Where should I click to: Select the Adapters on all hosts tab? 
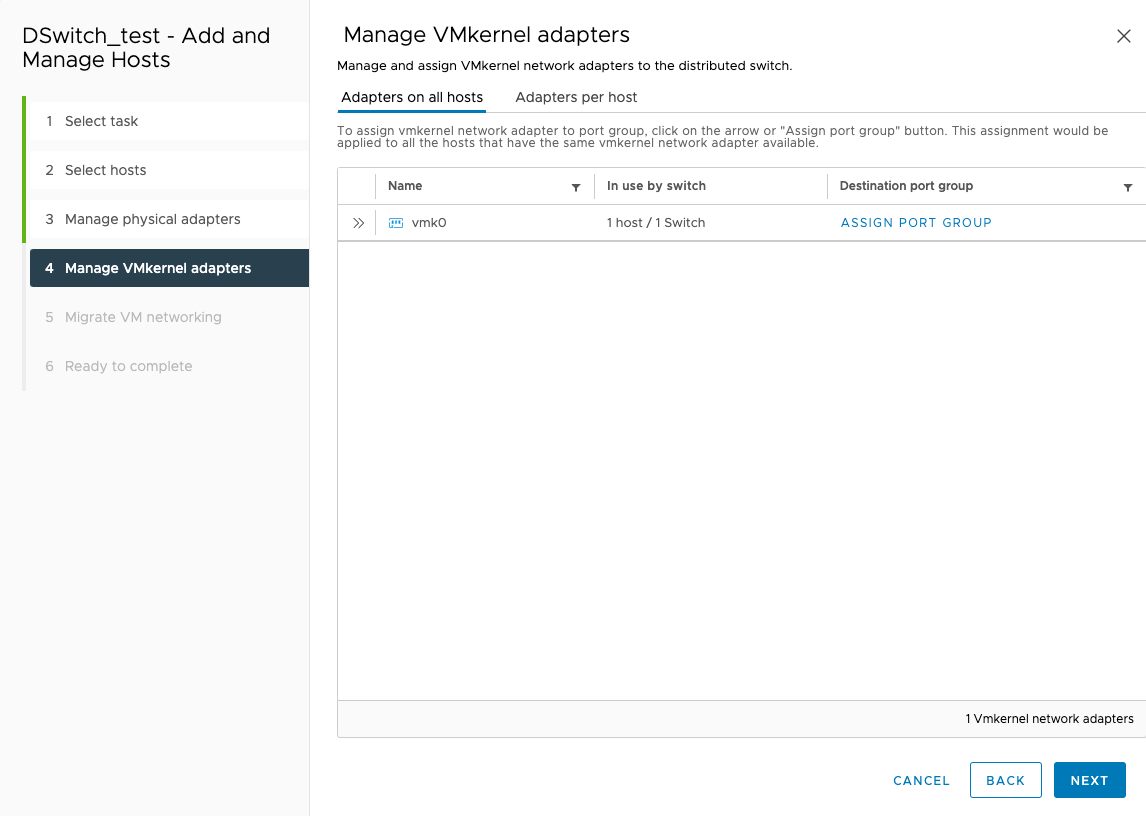(x=413, y=97)
